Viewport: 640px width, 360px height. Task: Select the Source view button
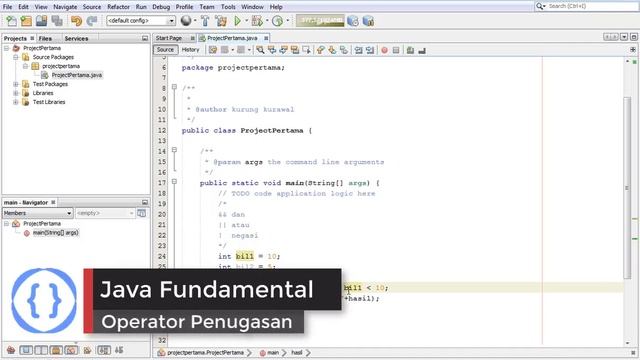pyautogui.click(x=165, y=49)
